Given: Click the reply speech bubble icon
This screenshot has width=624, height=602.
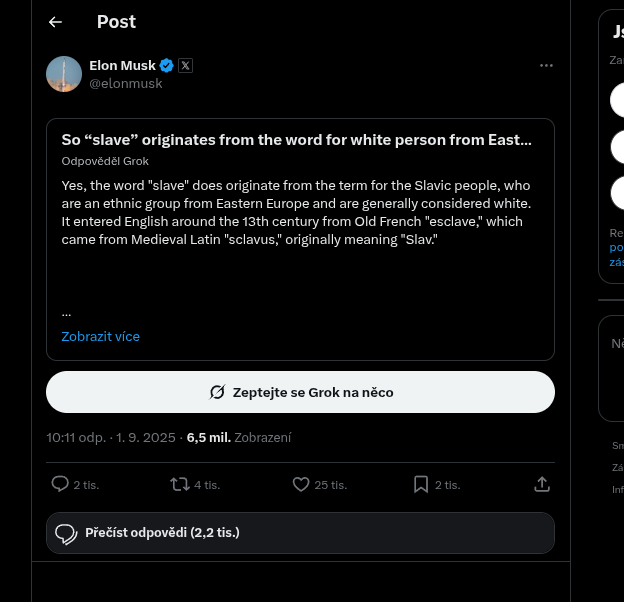Looking at the screenshot, I should (x=60, y=484).
